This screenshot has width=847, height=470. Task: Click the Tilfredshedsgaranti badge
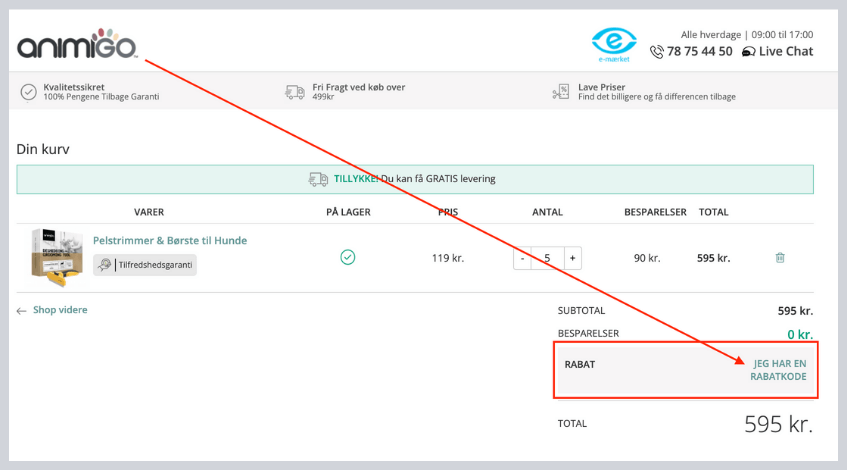(x=145, y=265)
